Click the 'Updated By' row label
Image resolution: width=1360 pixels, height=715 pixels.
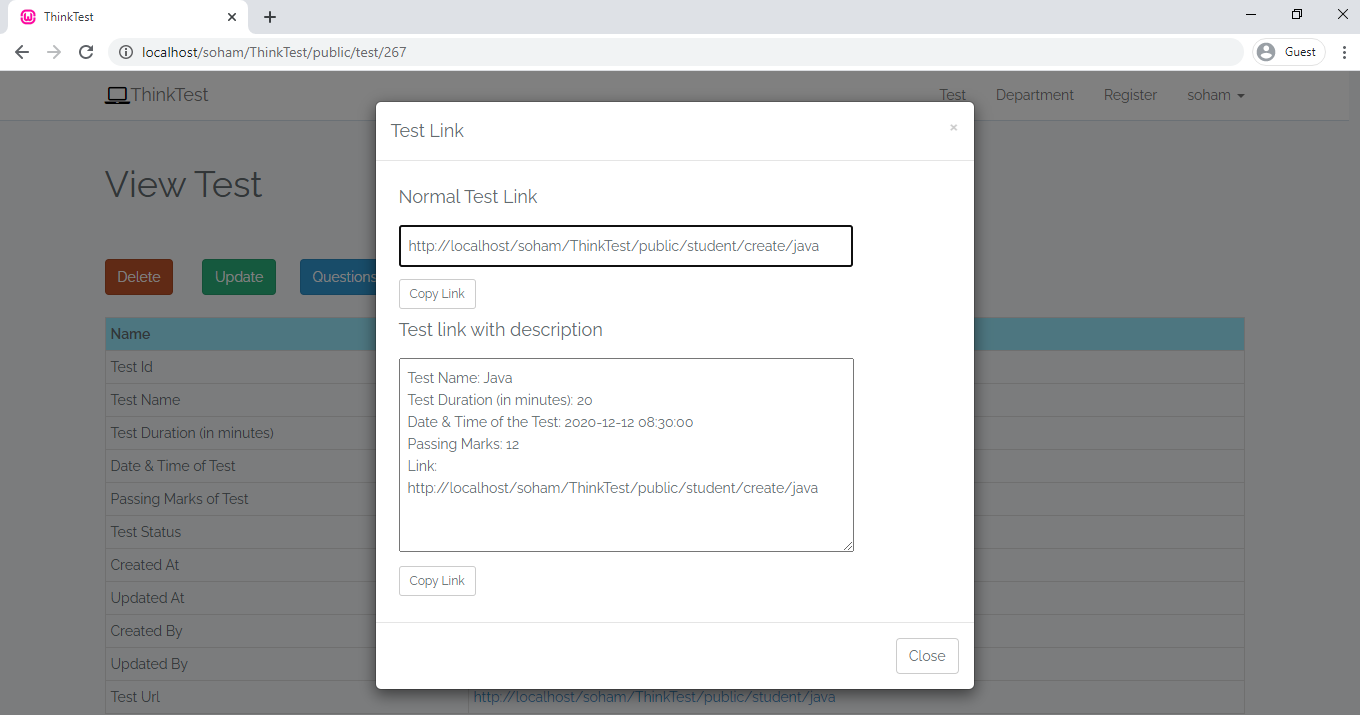tap(149, 664)
